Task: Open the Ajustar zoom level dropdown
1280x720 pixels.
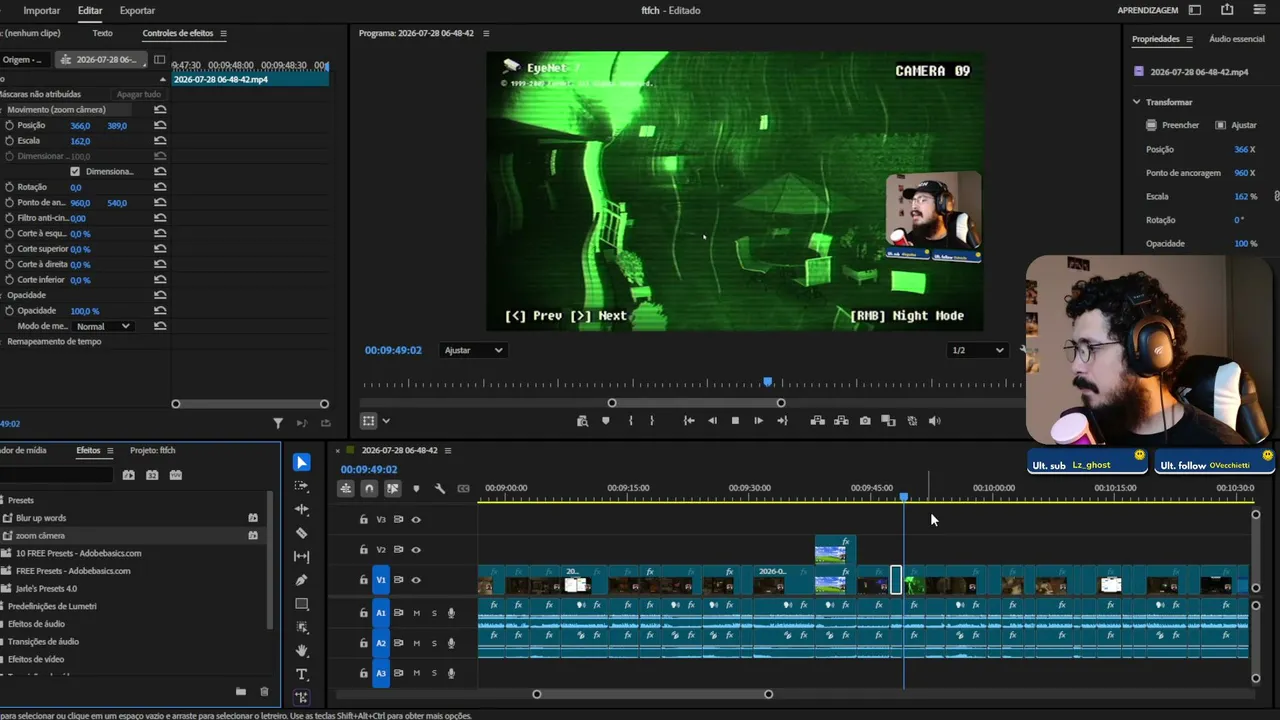Action: 474,350
